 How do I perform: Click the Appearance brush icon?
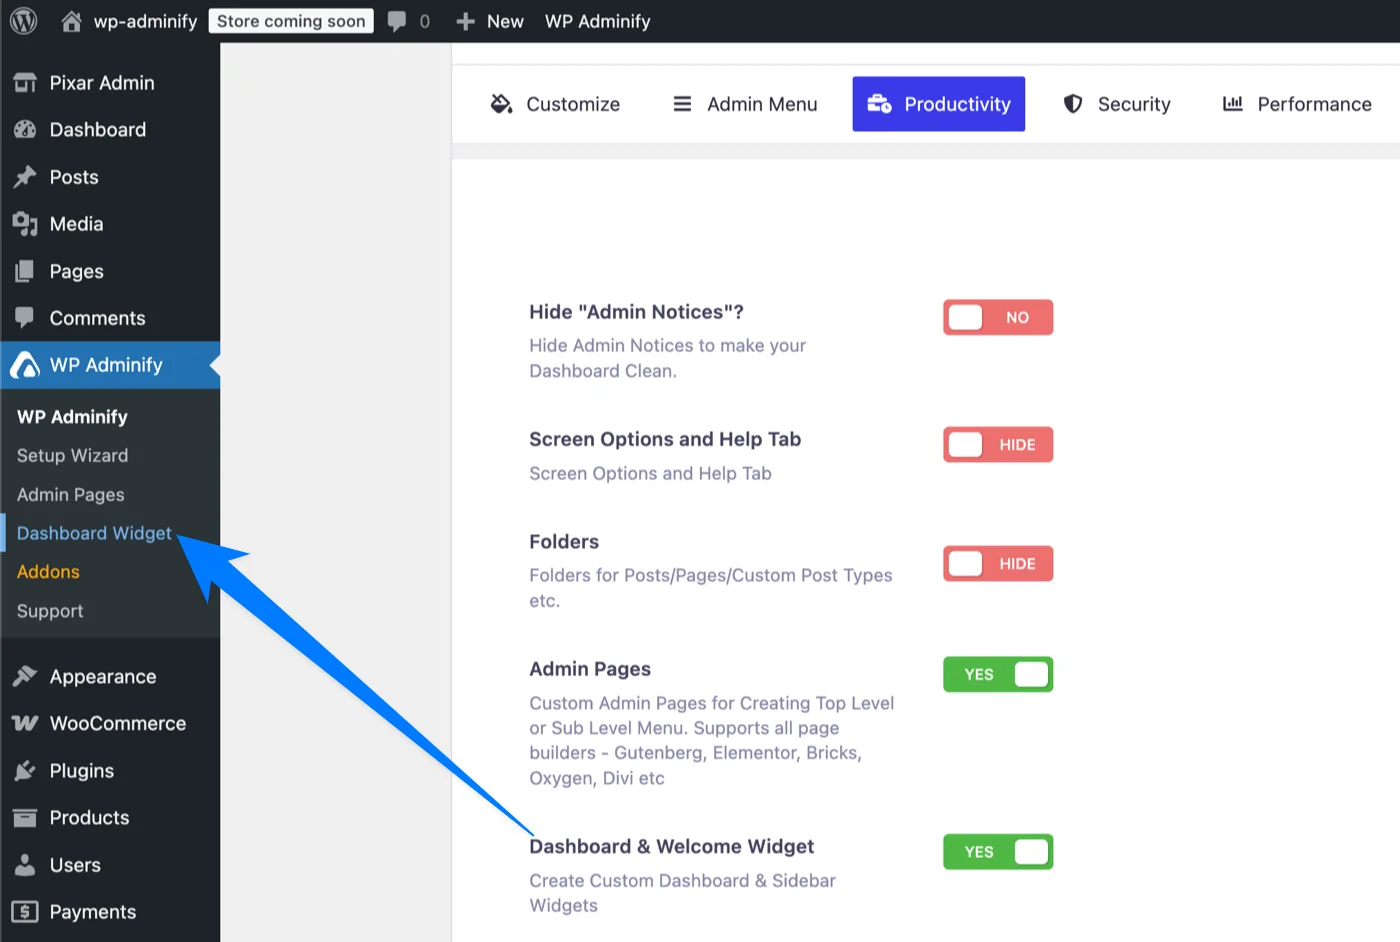(25, 677)
